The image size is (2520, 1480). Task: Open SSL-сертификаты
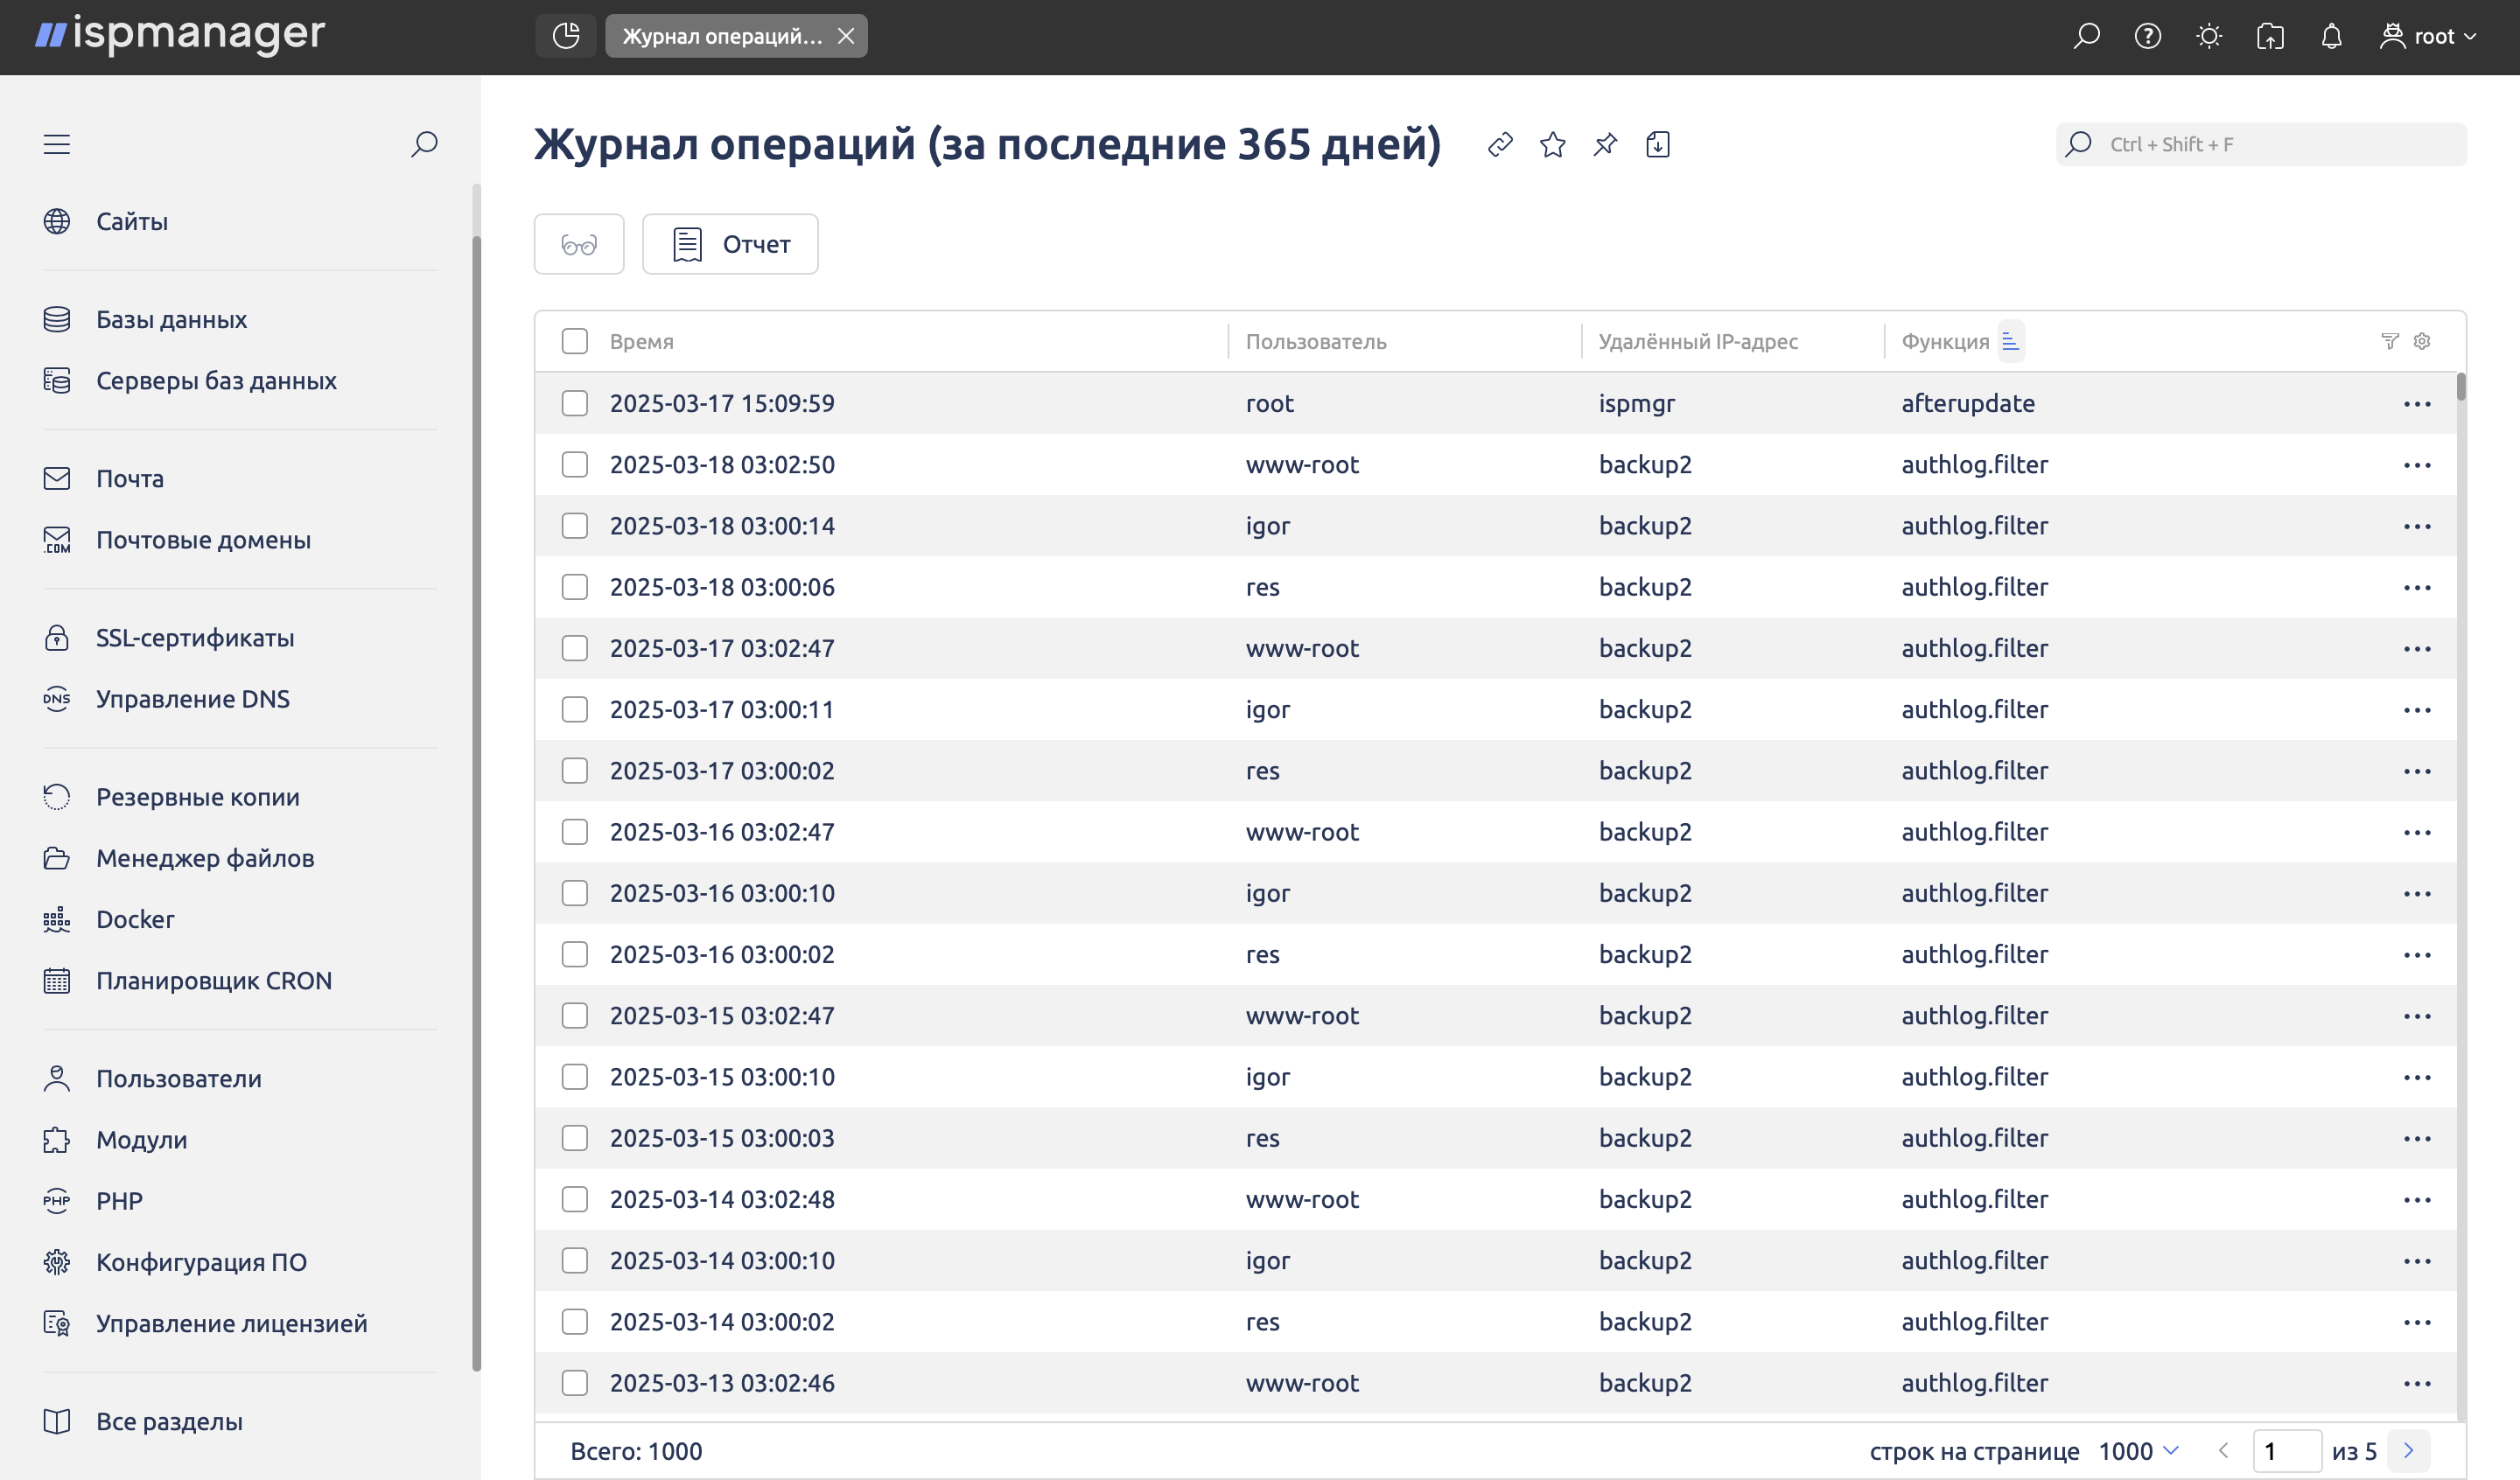pos(195,637)
